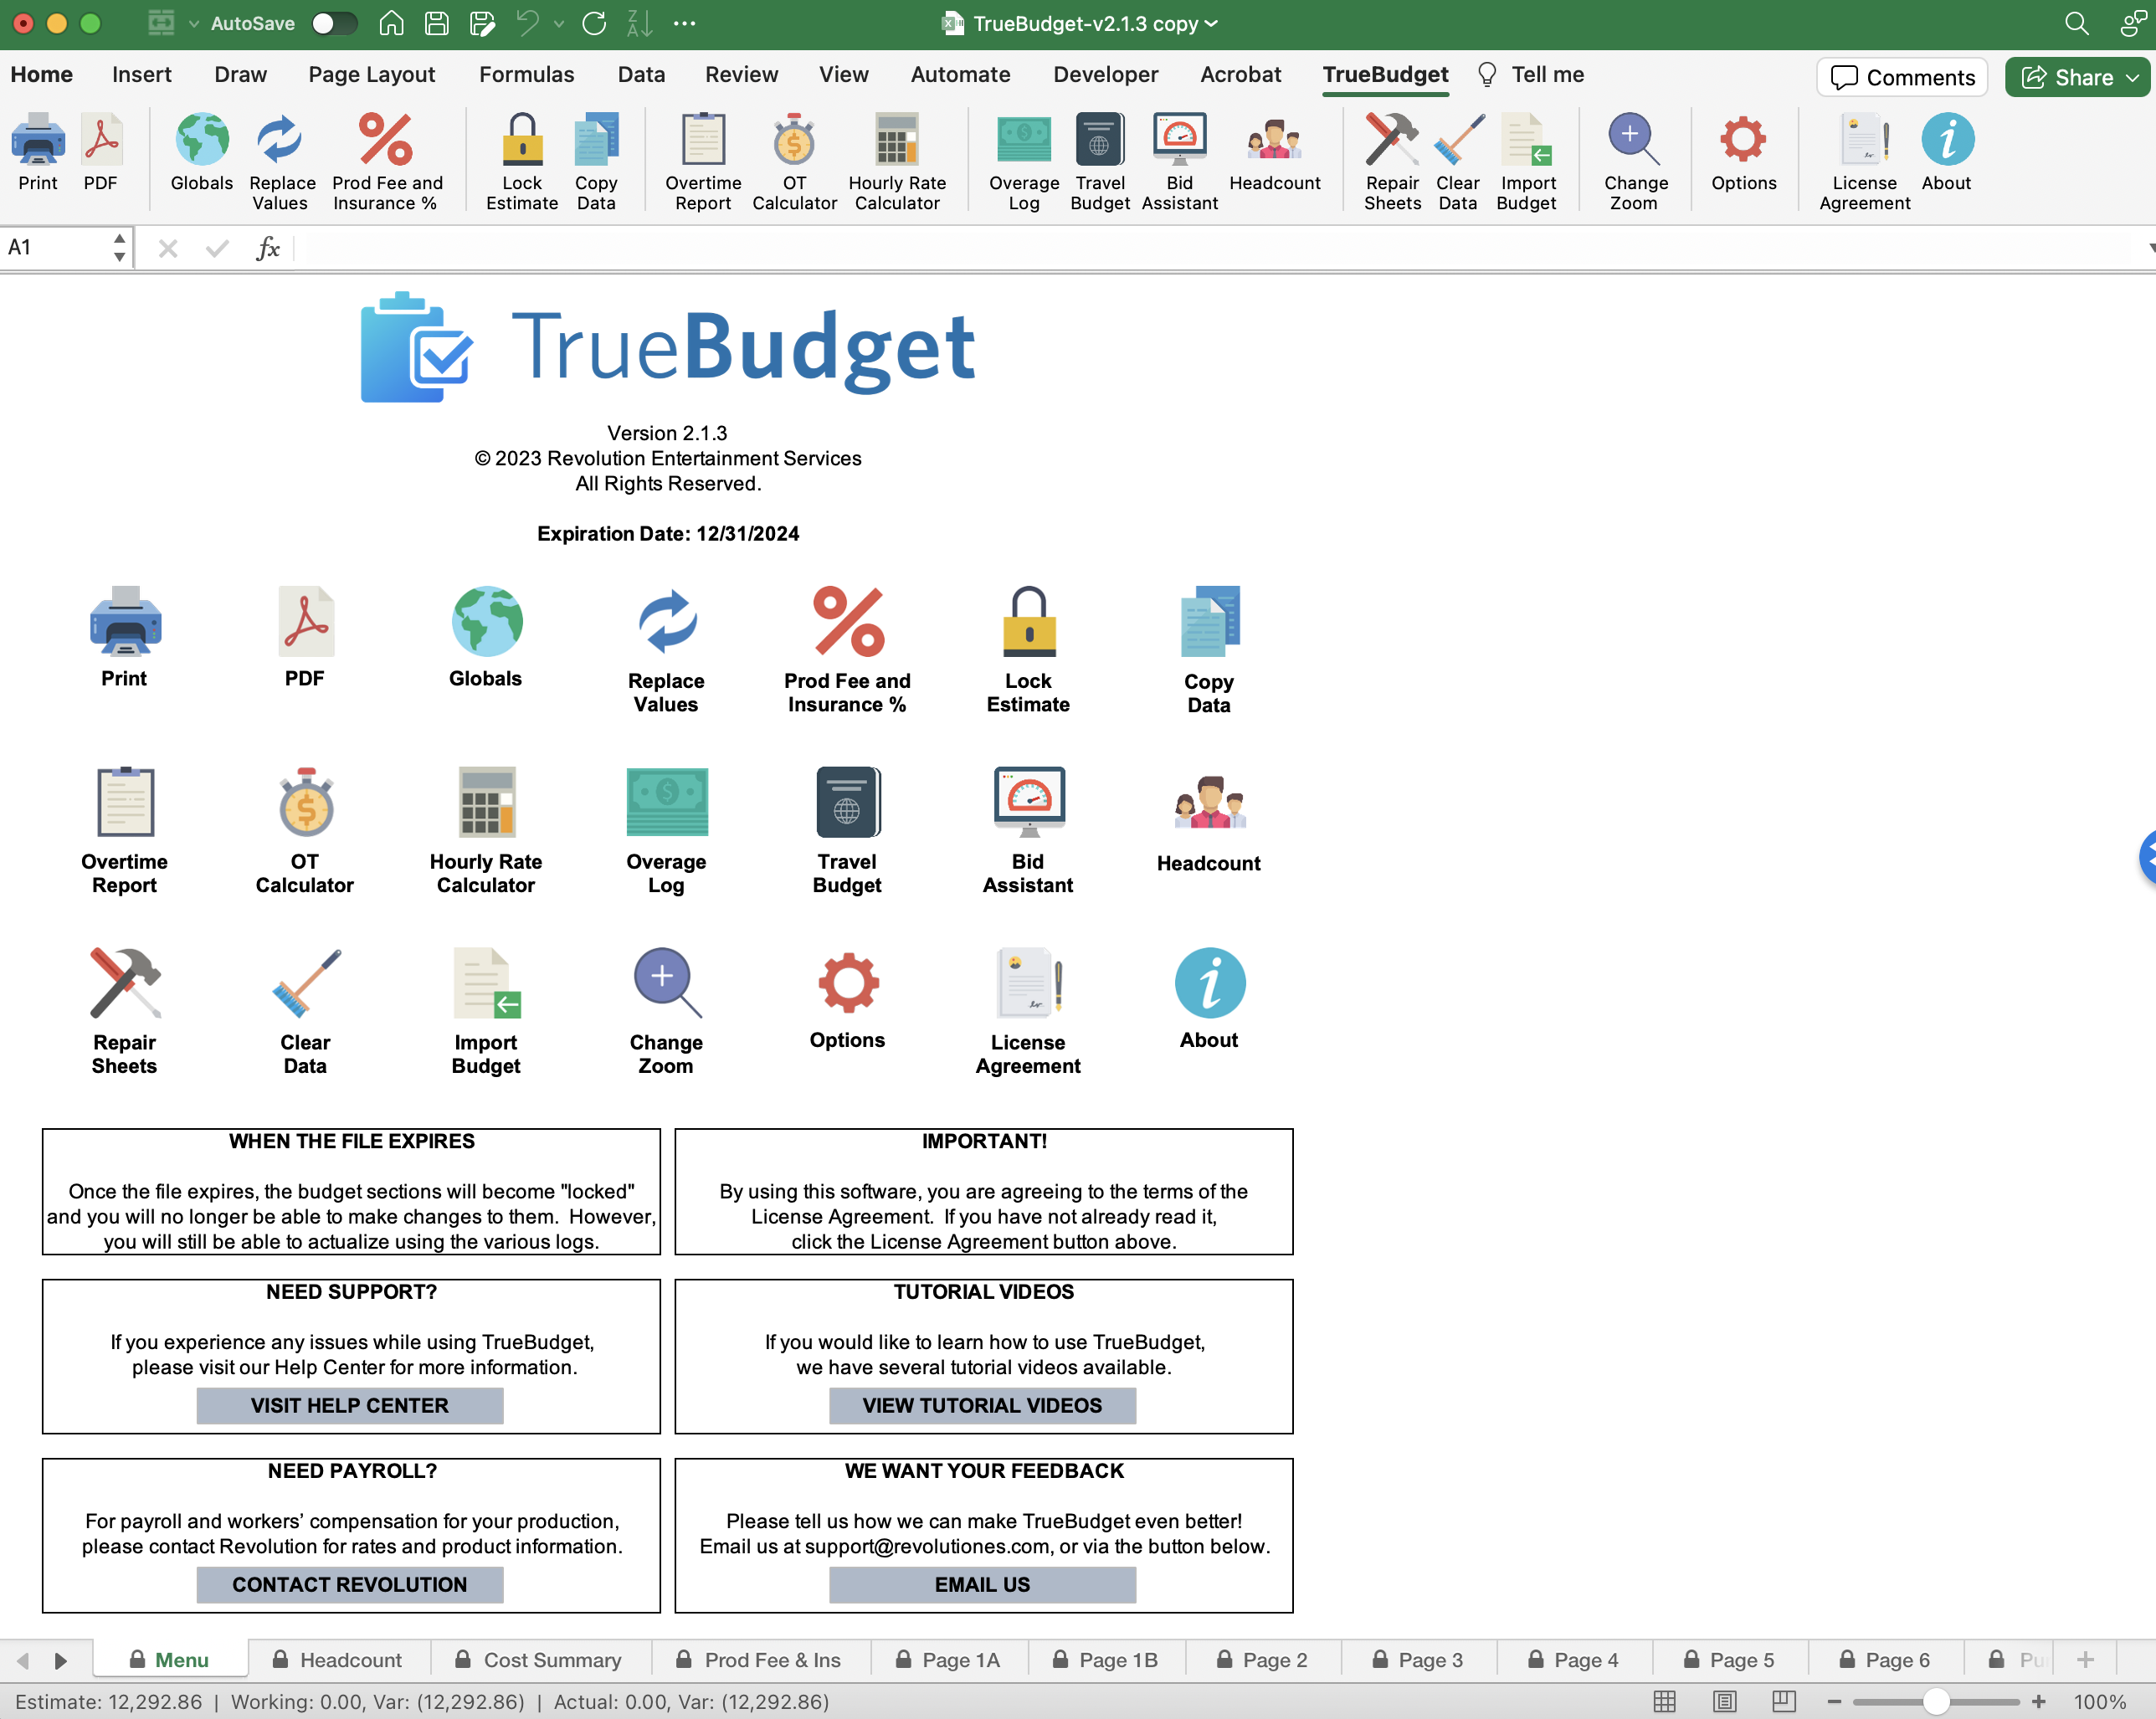The height and width of the screenshot is (1719, 2156).
Task: Click Import Budget in the ribbon
Action: coord(1527,162)
